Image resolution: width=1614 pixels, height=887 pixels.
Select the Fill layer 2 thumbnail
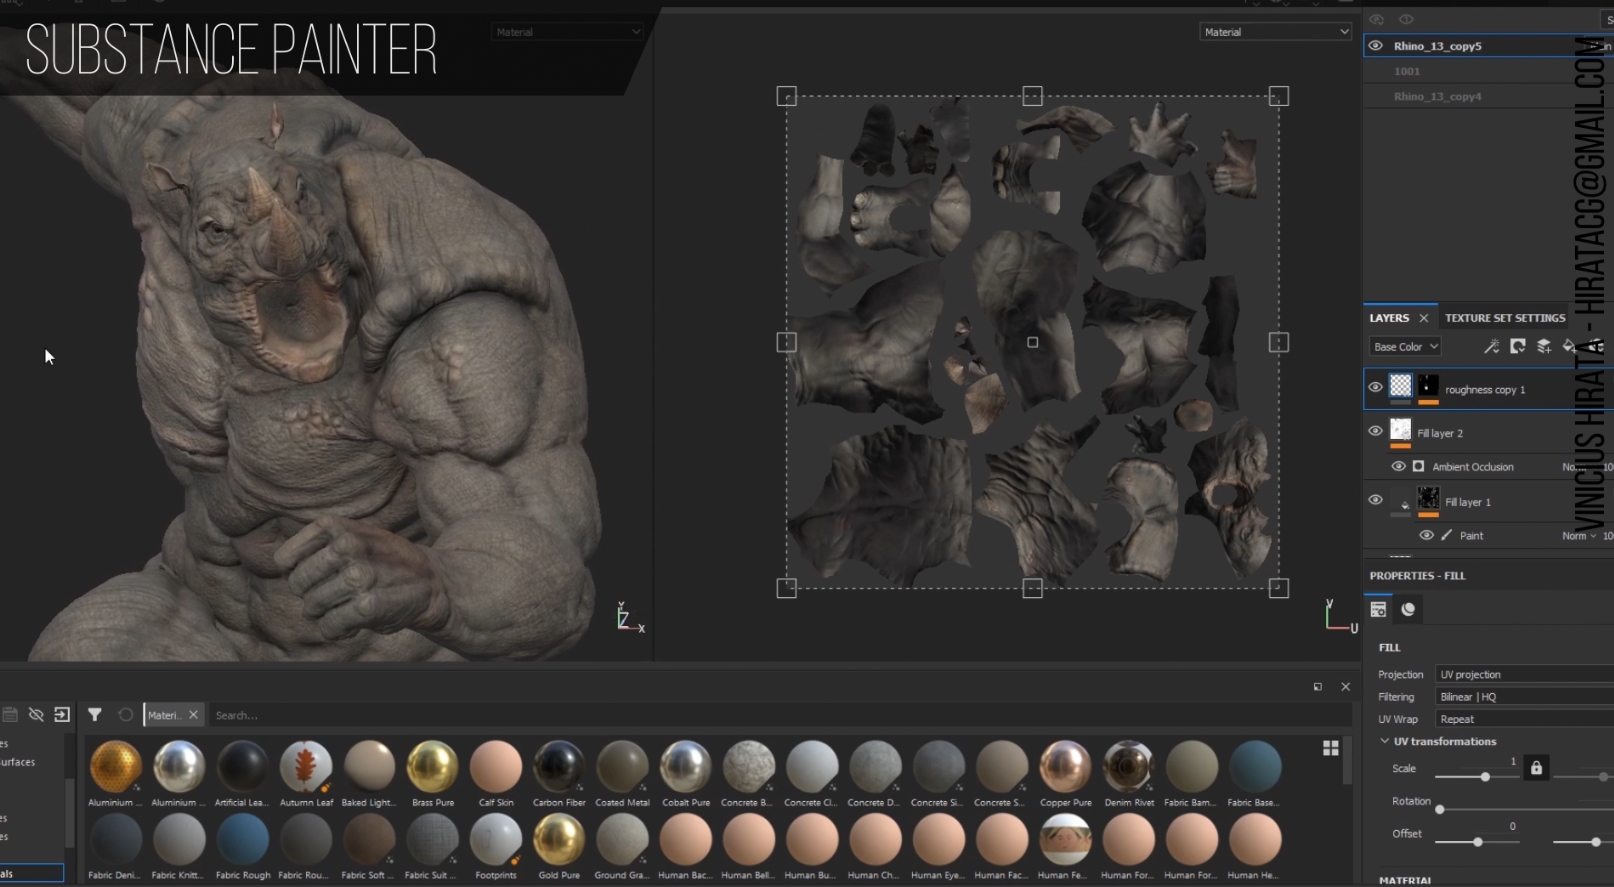1401,431
